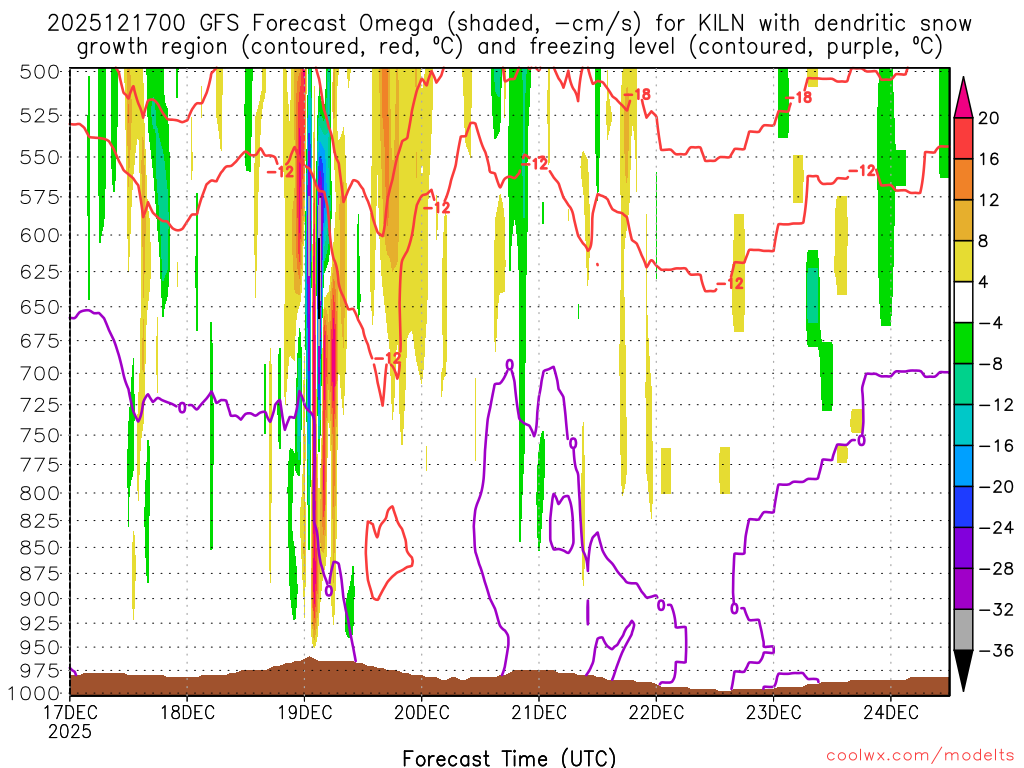Click the 800 pressure level label
This screenshot has width=1024, height=768.
click(40, 494)
